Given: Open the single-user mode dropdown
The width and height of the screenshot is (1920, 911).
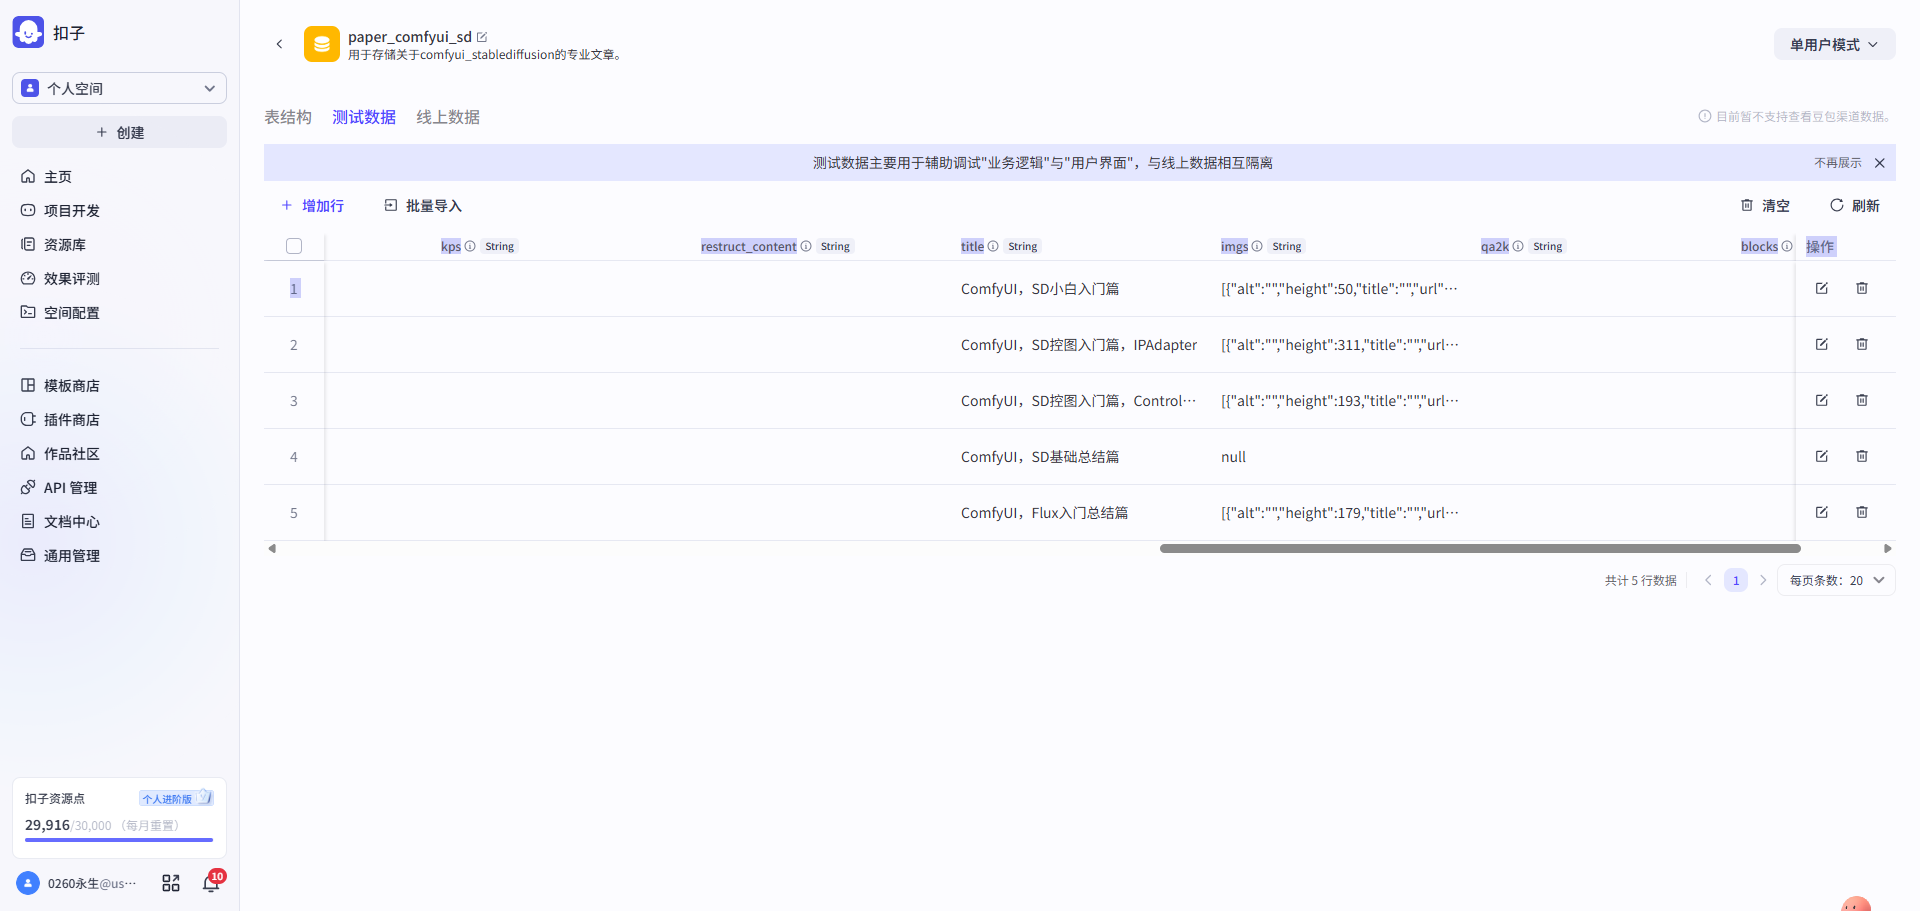Looking at the screenshot, I should point(1833,45).
